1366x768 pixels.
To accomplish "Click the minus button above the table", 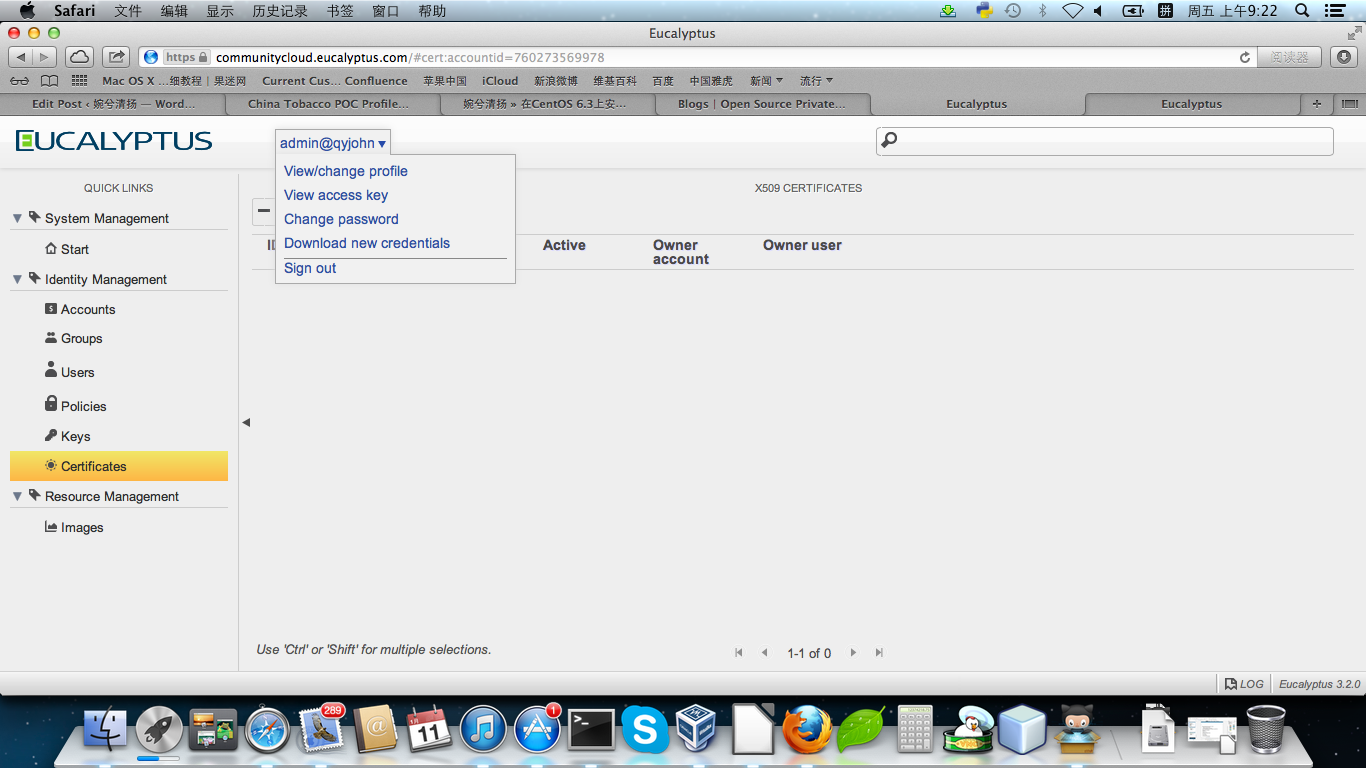I will click(x=263, y=210).
